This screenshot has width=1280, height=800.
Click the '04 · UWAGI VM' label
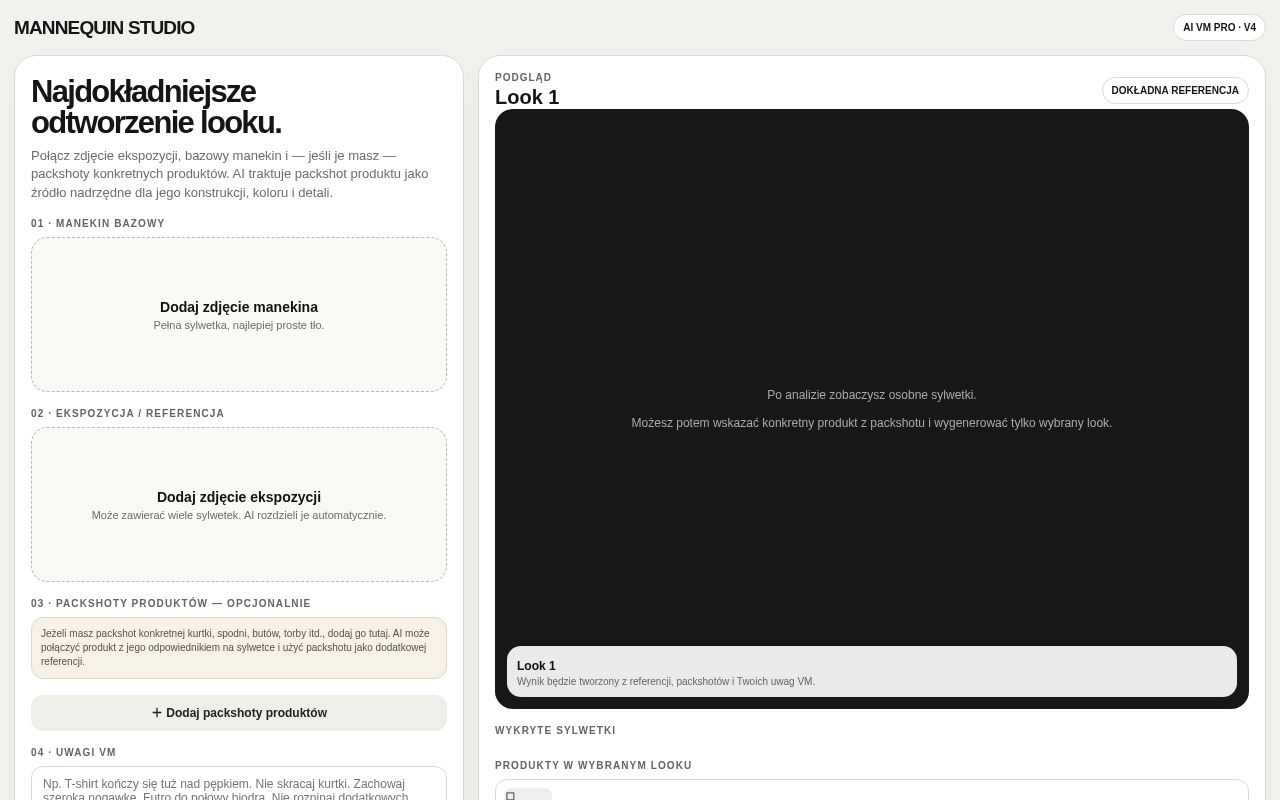74,753
